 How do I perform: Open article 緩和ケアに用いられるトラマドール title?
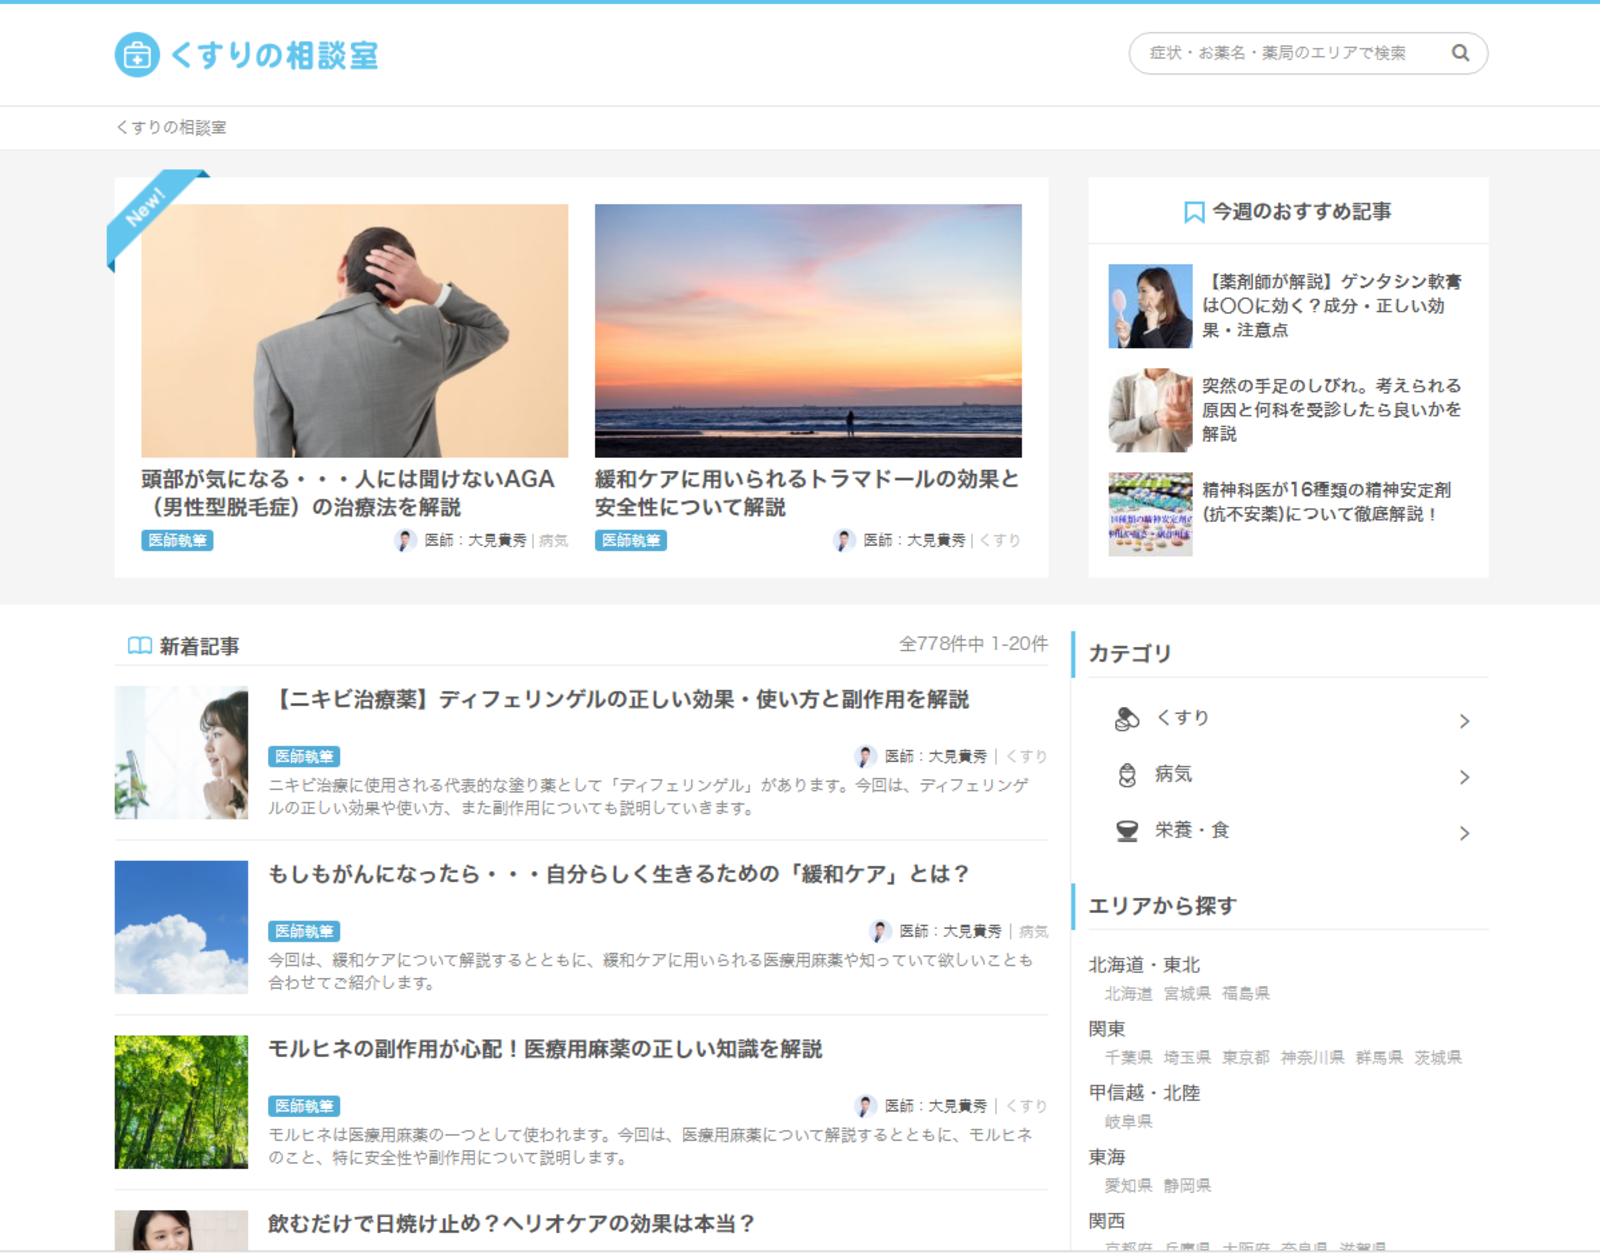[807, 493]
